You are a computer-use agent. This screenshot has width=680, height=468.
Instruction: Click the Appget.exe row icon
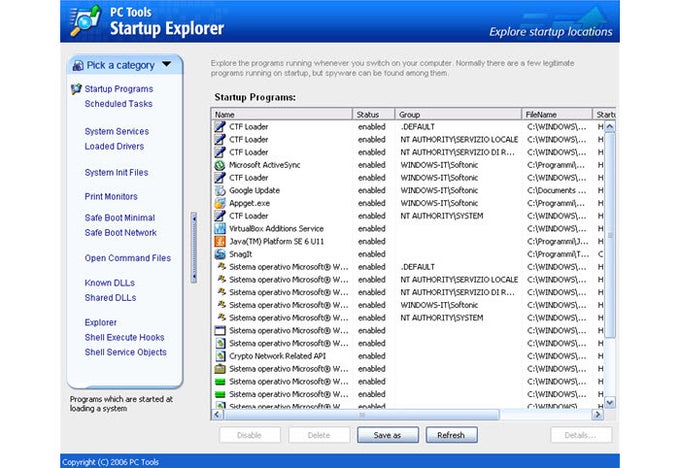pos(220,203)
